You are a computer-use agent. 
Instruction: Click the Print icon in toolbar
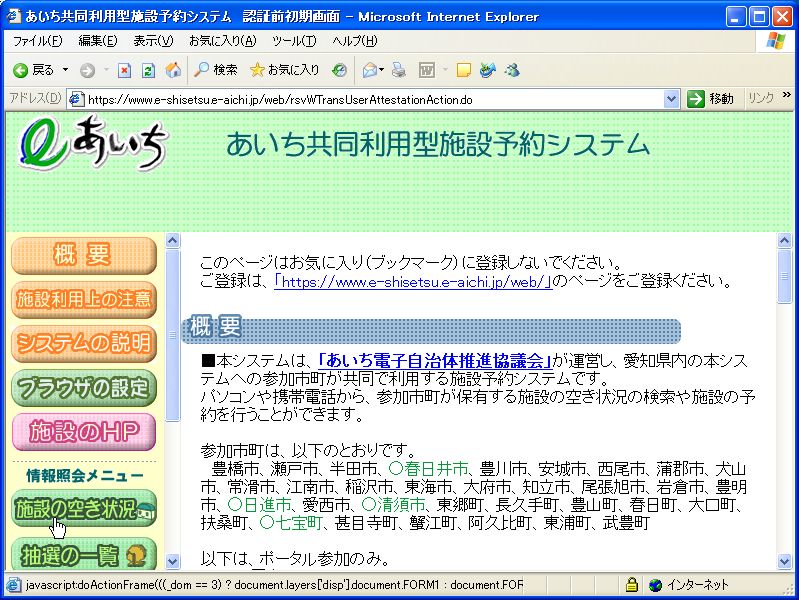[x=399, y=70]
